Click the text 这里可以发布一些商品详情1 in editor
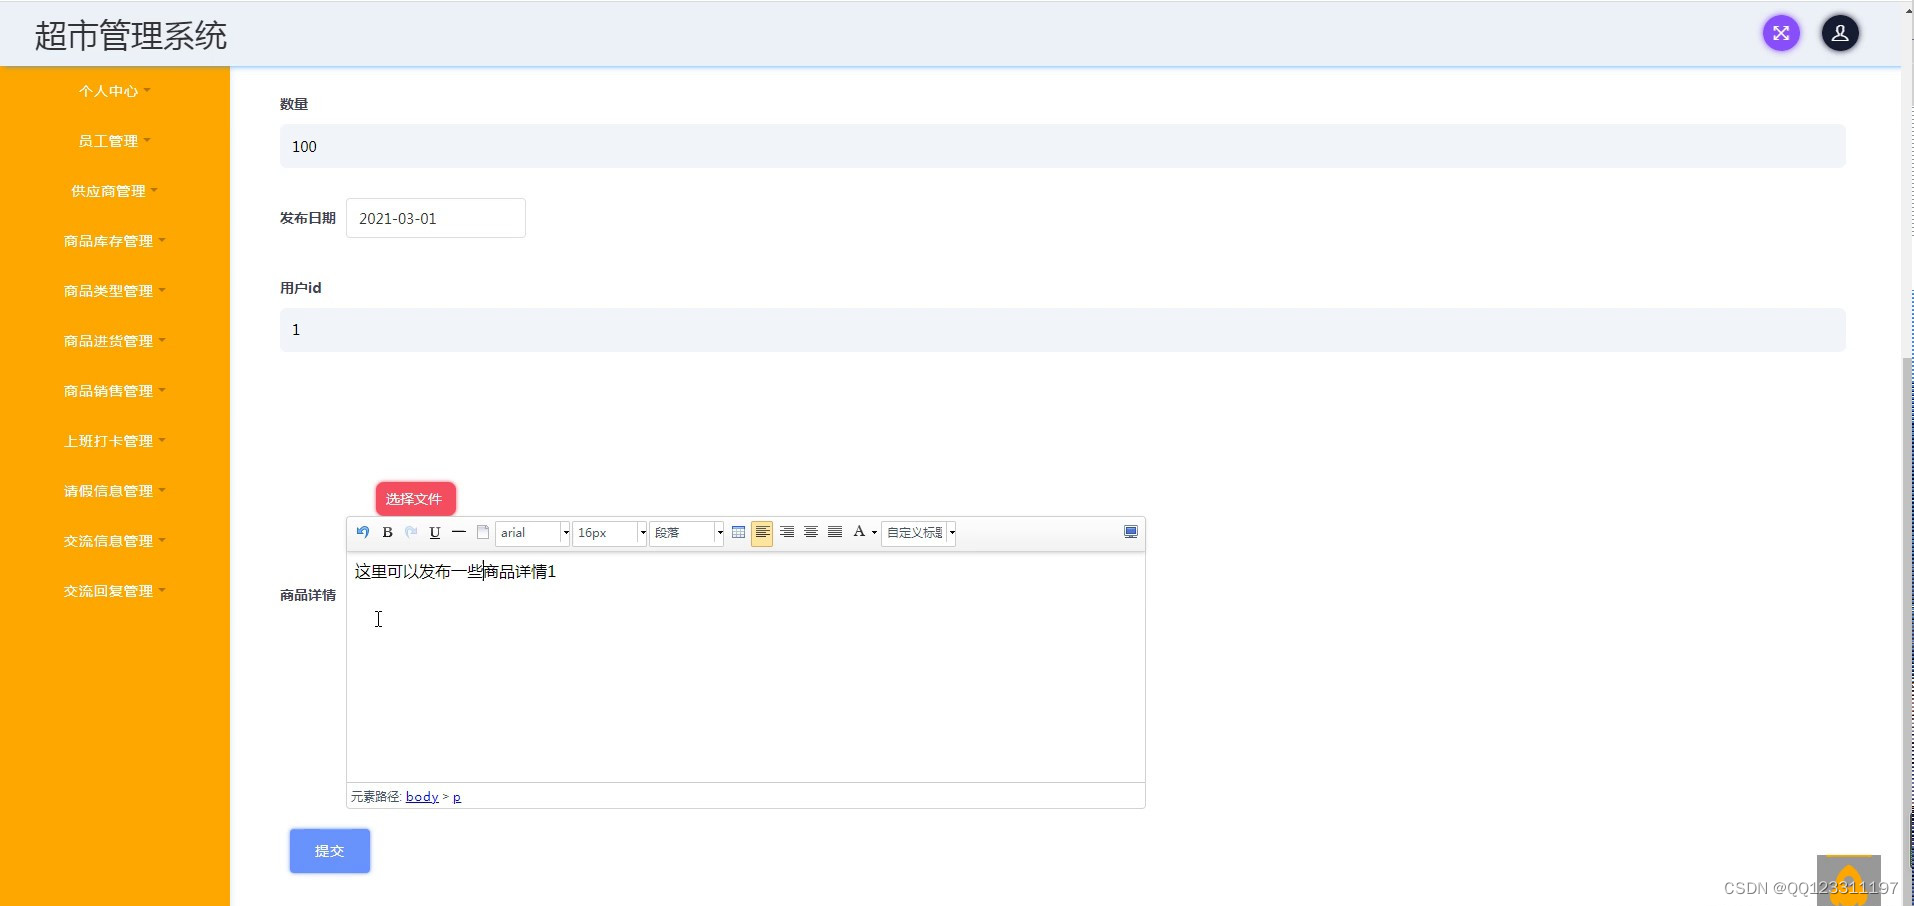The height and width of the screenshot is (906, 1914). click(x=455, y=571)
